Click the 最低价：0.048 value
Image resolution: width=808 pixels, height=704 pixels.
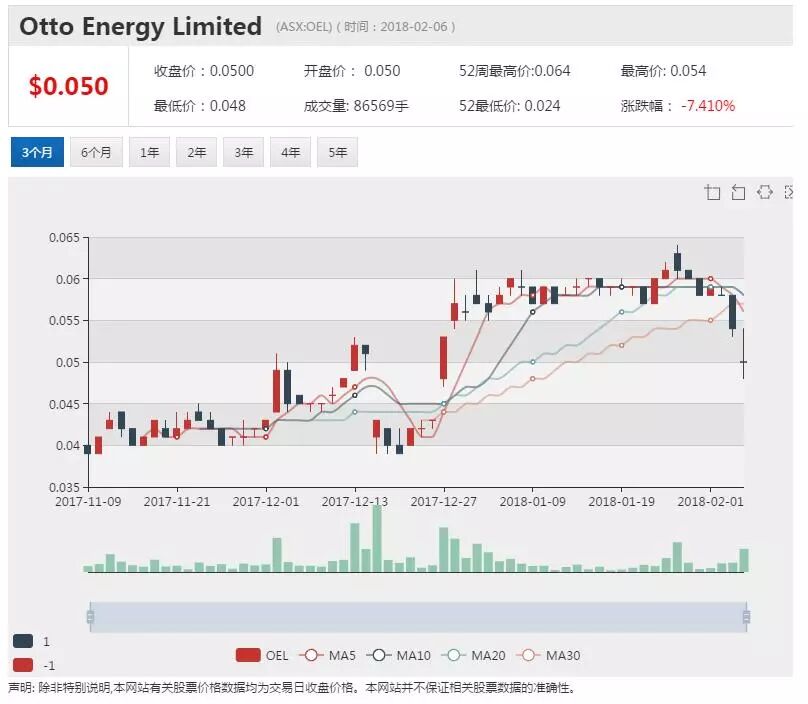tap(200, 106)
